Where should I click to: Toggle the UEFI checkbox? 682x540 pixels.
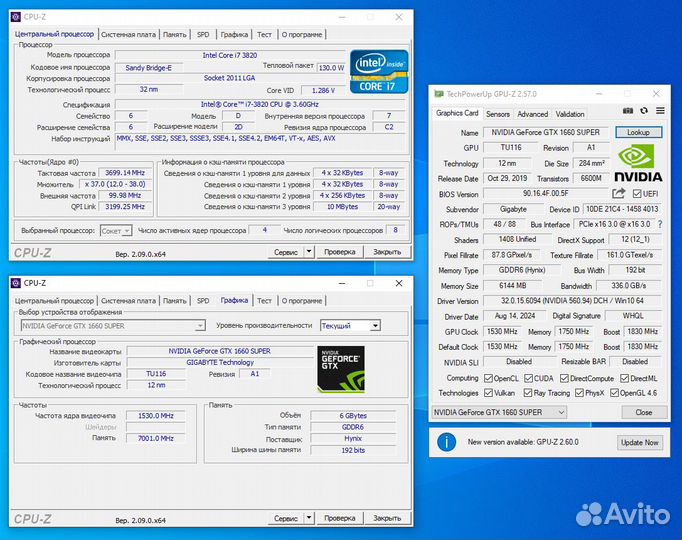point(637,193)
